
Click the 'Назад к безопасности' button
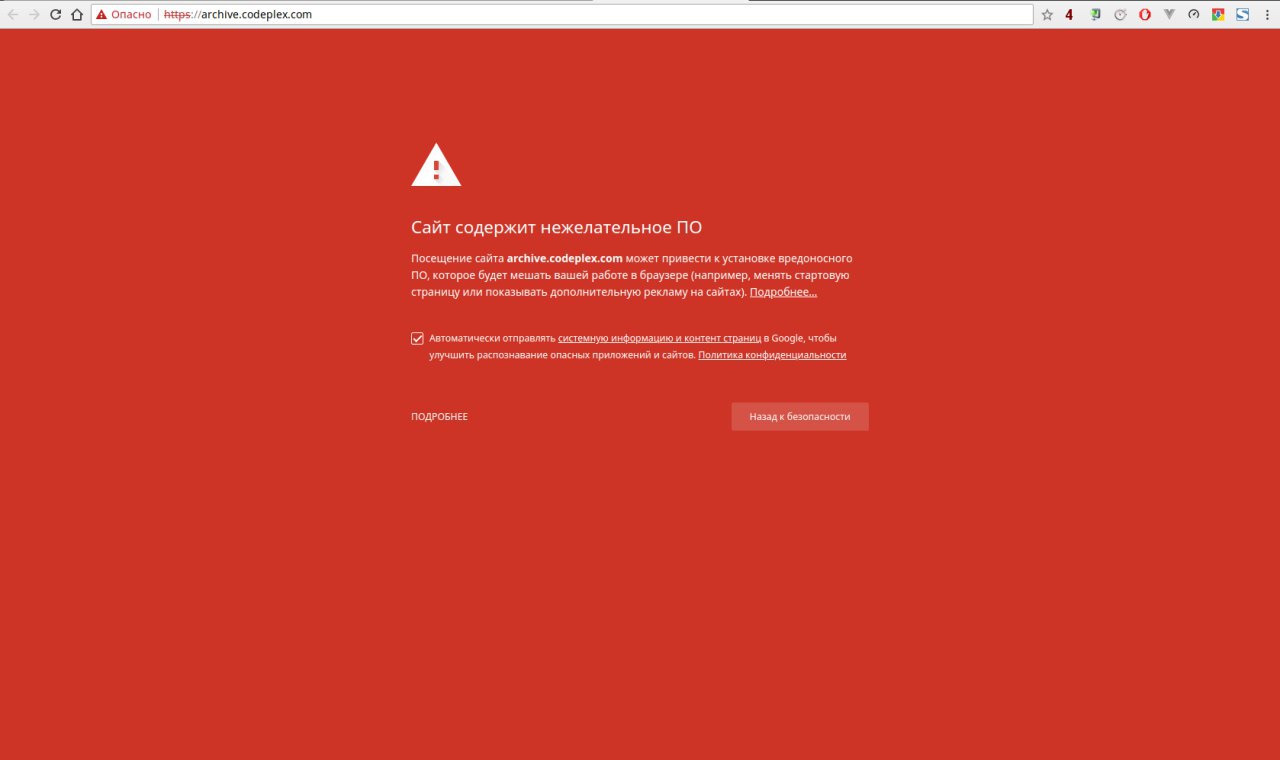(x=800, y=417)
